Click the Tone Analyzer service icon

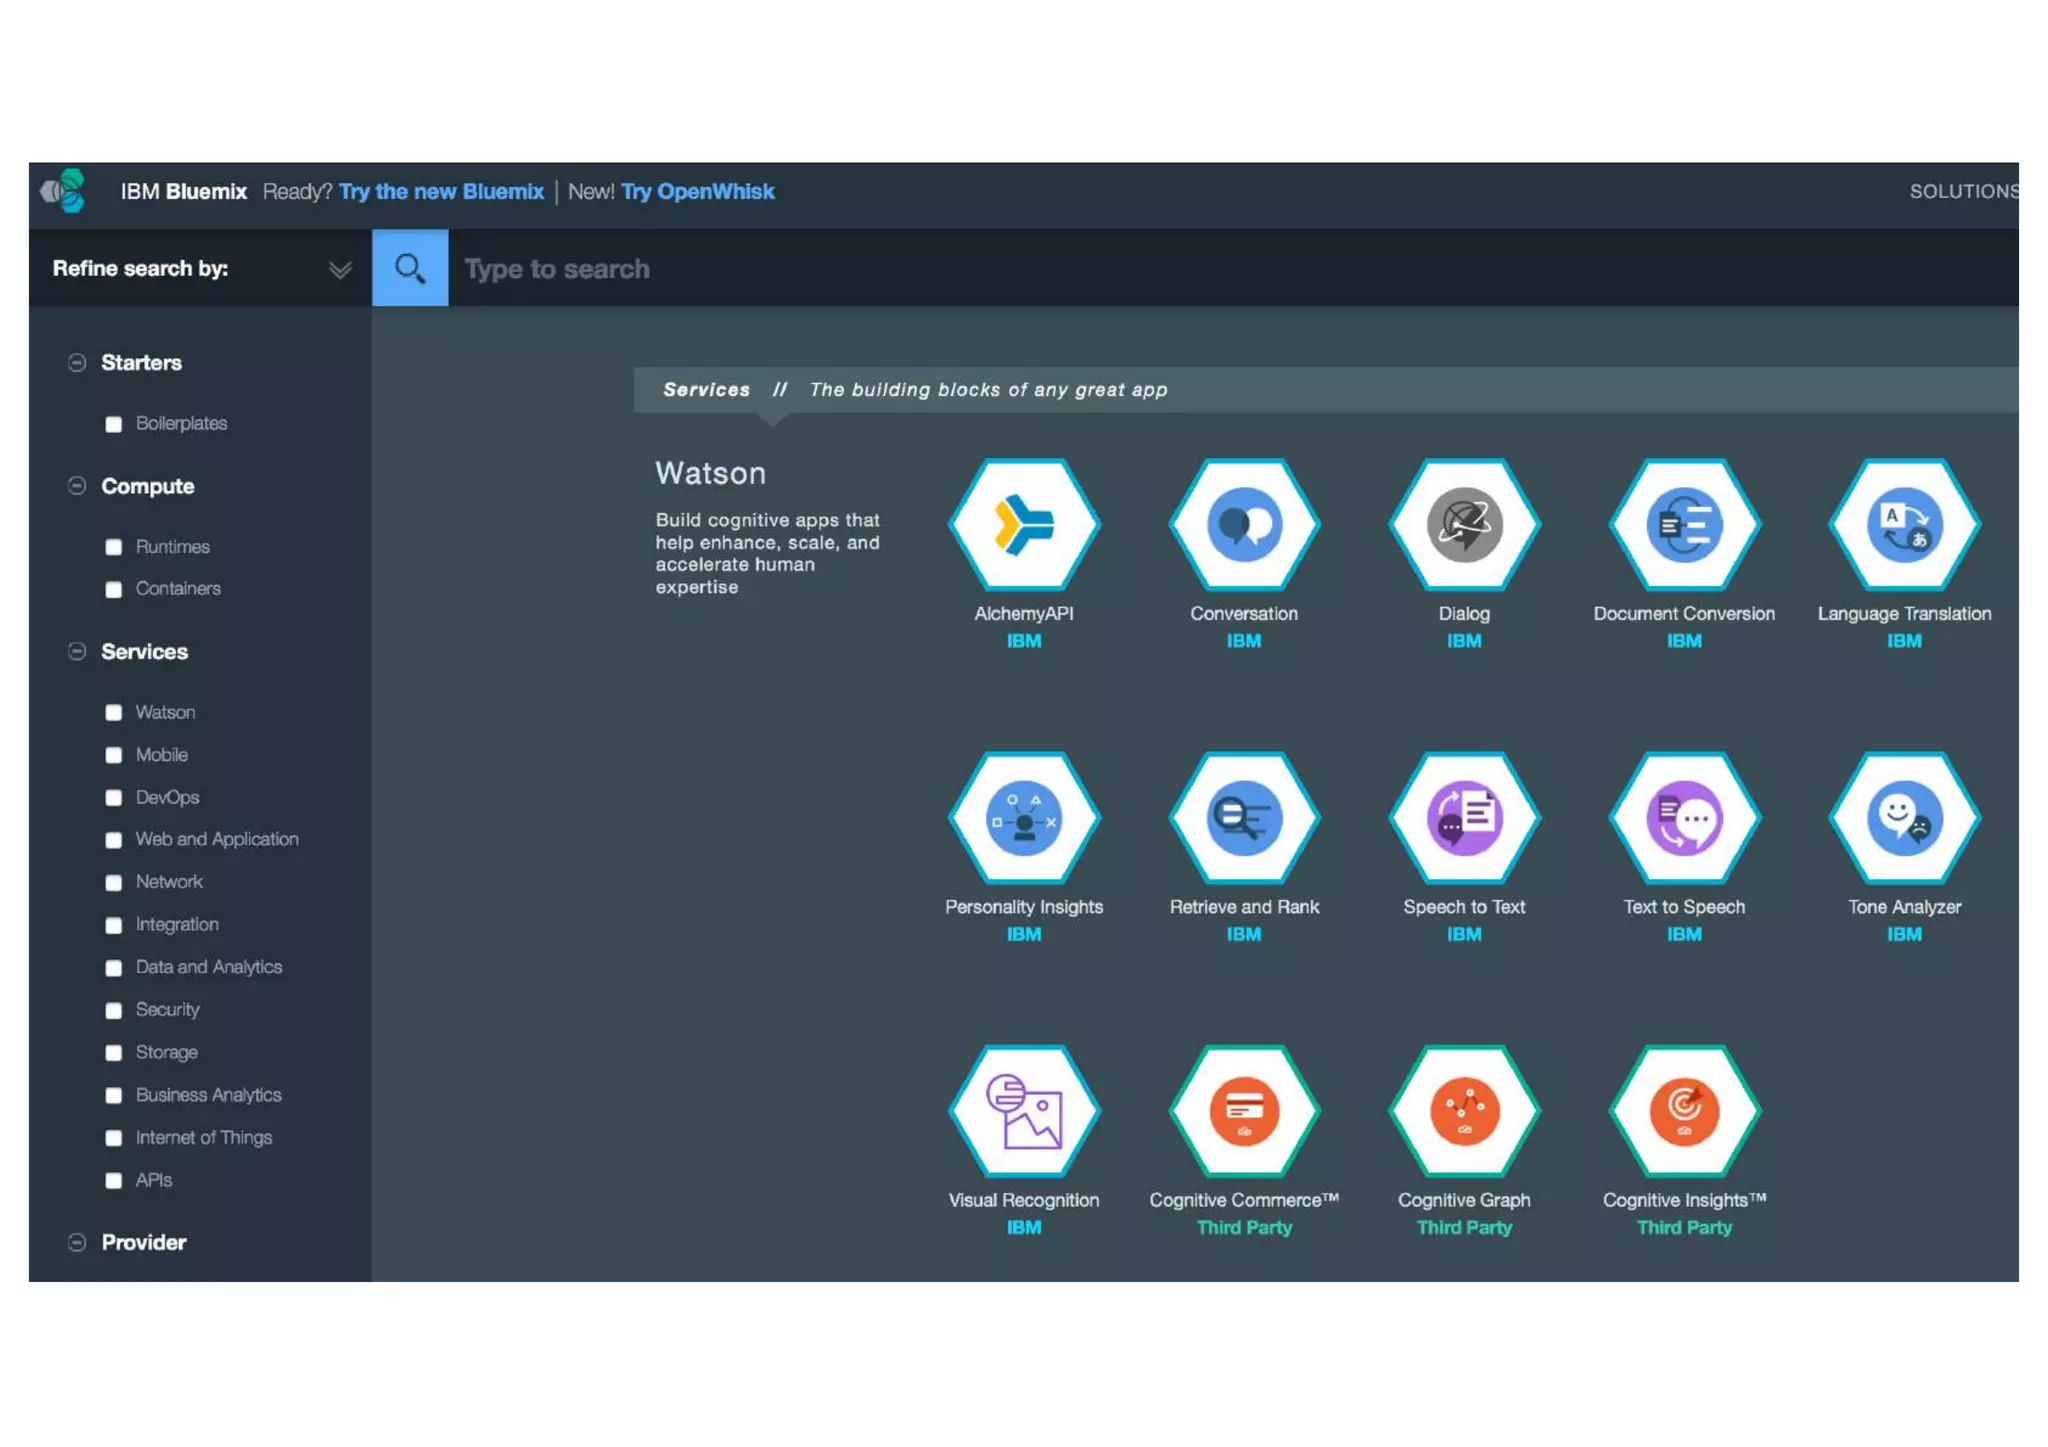(x=1903, y=818)
